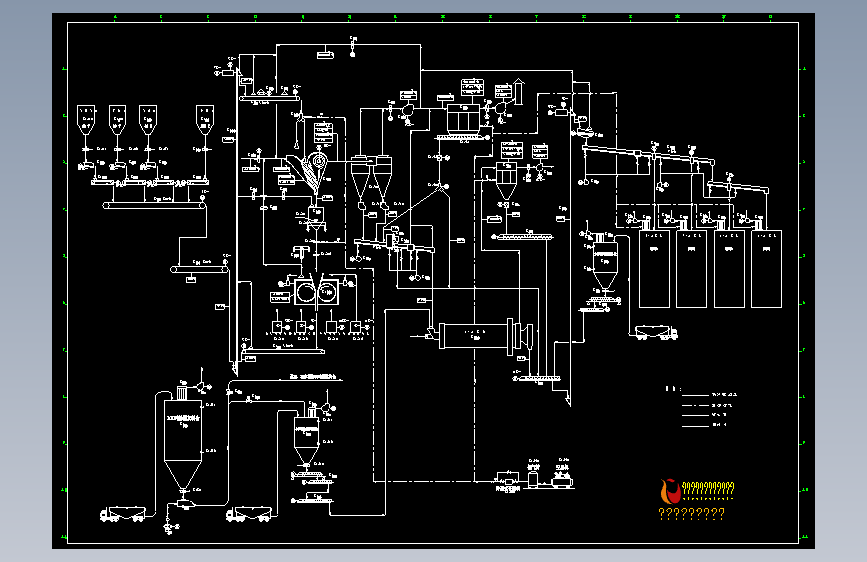Screen dimensions: 867x562
Task: Select the horizontal ball mill cylinder
Action: [x=476, y=335]
